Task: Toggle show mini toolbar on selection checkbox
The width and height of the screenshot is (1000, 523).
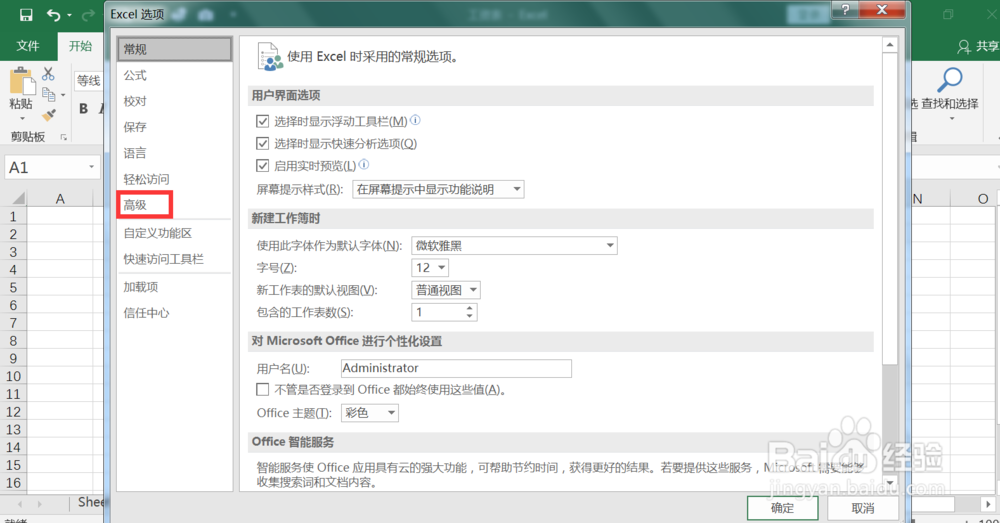Action: point(262,121)
